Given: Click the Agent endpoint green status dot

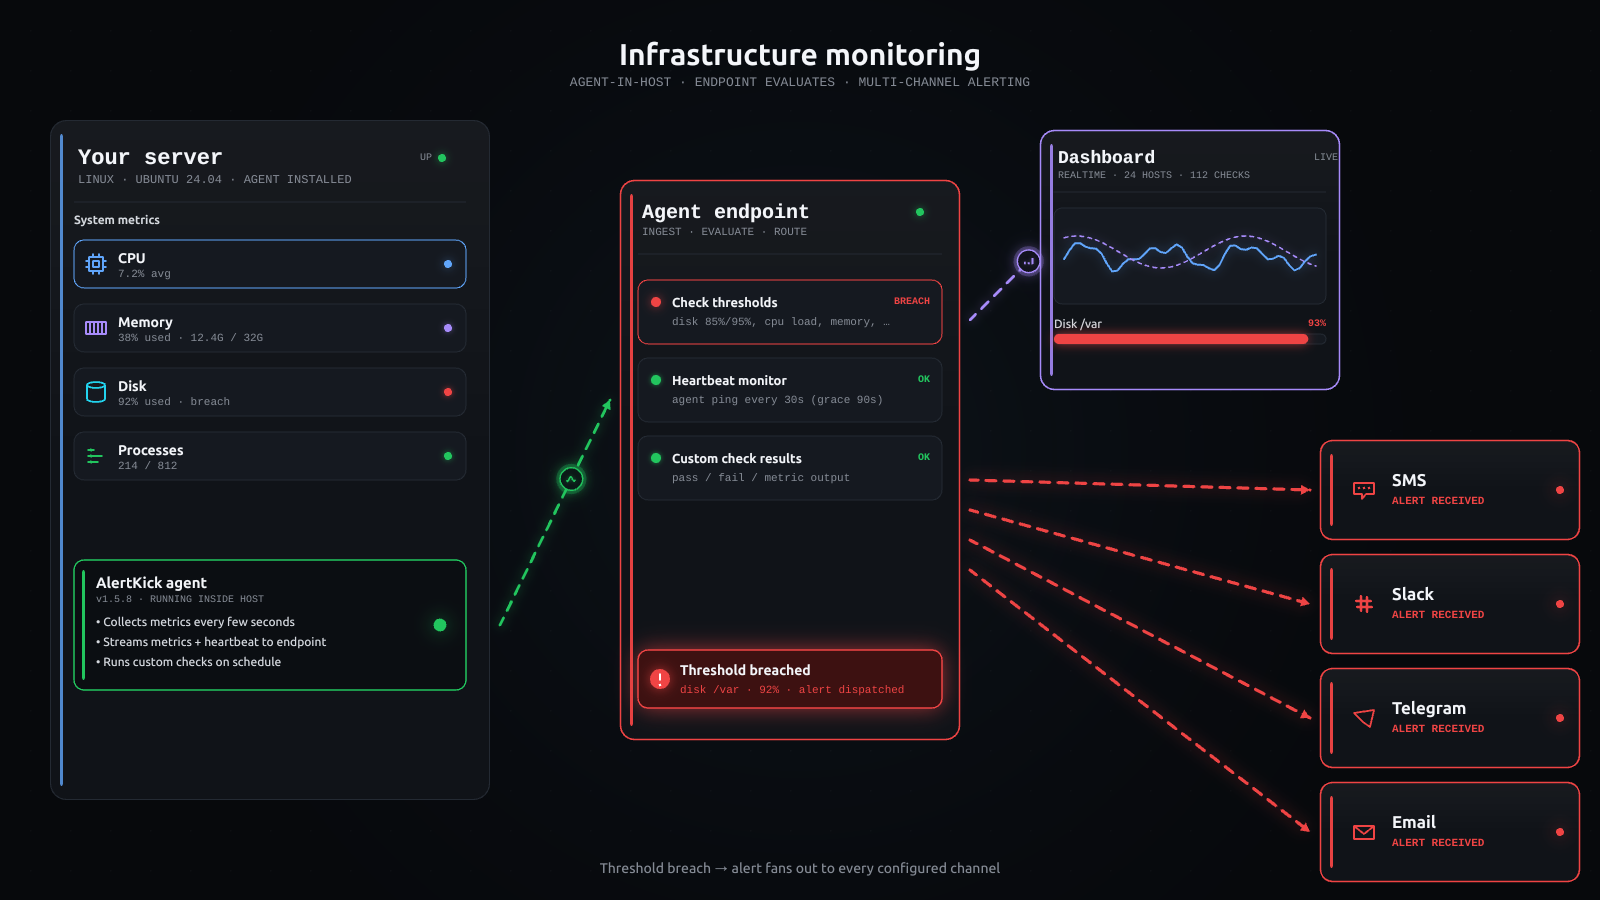Looking at the screenshot, I should pos(920,212).
